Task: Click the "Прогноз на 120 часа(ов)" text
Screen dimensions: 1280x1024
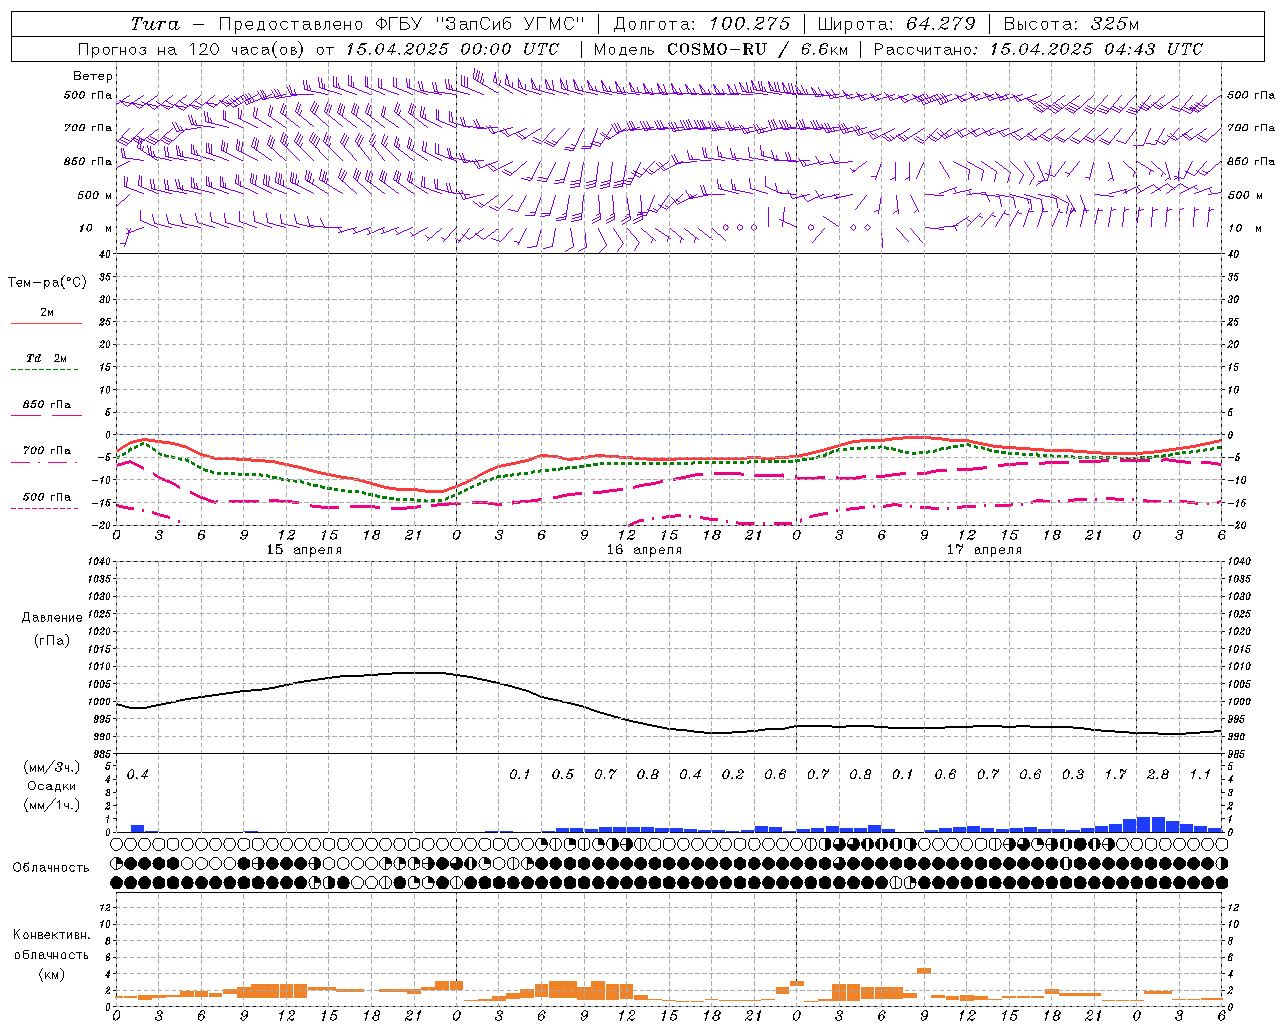Action: coord(192,49)
